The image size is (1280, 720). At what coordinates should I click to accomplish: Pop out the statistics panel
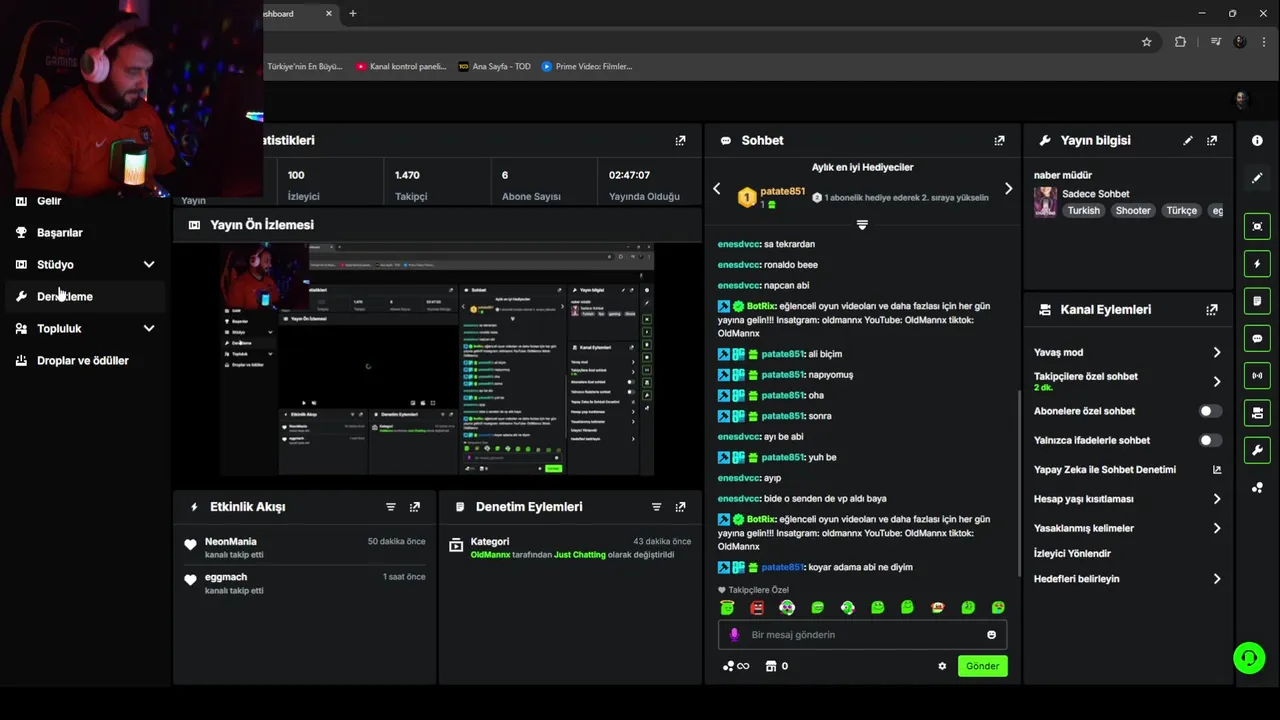point(680,141)
